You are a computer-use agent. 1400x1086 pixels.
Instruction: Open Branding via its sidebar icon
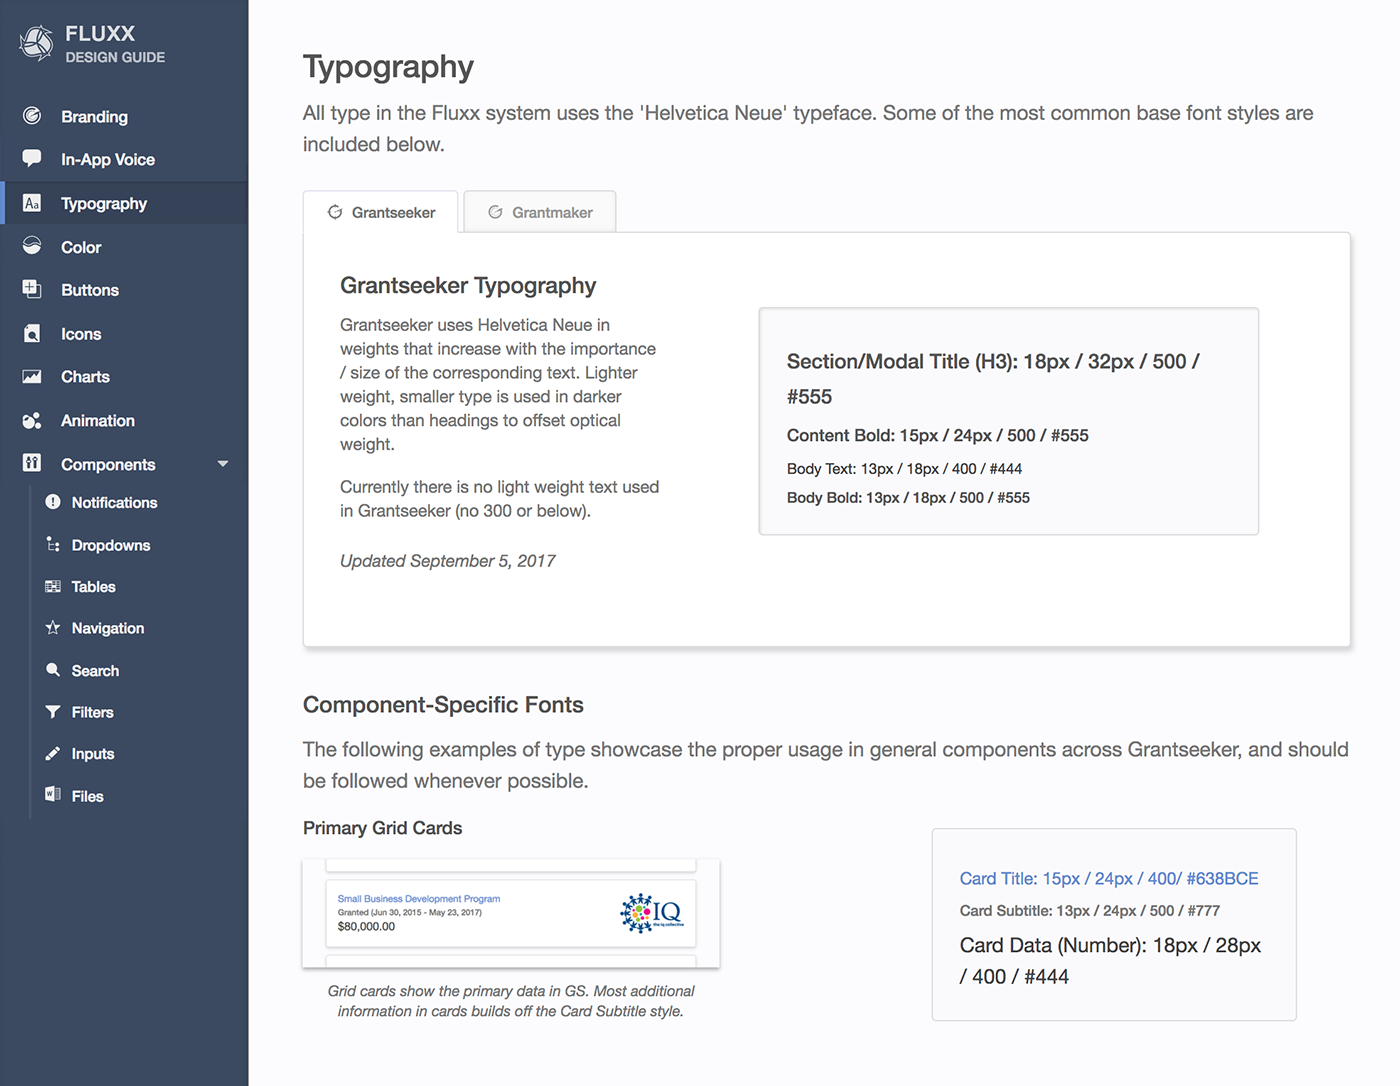32,116
